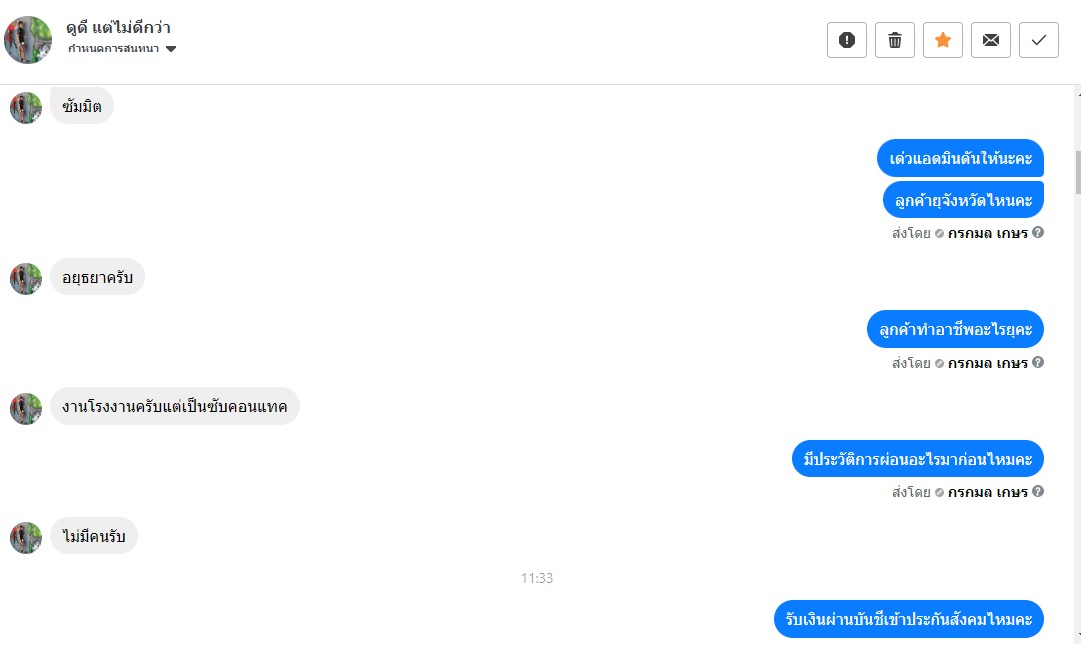Screen dimensions: 1081x646
Task: Expand the กำหนดการสนทนา dropdown arrow
Action: tap(171, 49)
